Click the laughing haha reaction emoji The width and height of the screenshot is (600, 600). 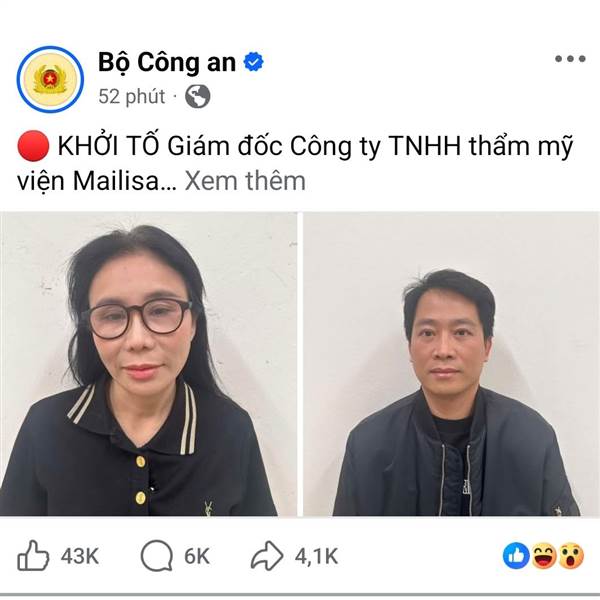(x=544, y=556)
